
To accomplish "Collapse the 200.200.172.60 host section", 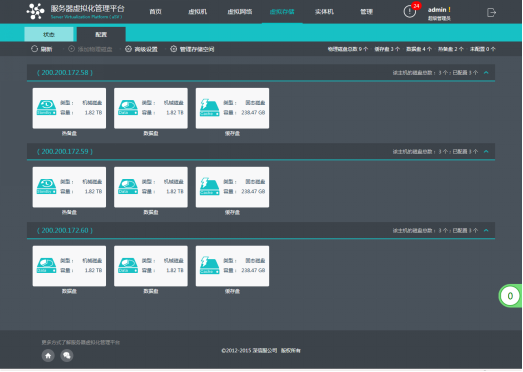I will pyautogui.click(x=486, y=230).
